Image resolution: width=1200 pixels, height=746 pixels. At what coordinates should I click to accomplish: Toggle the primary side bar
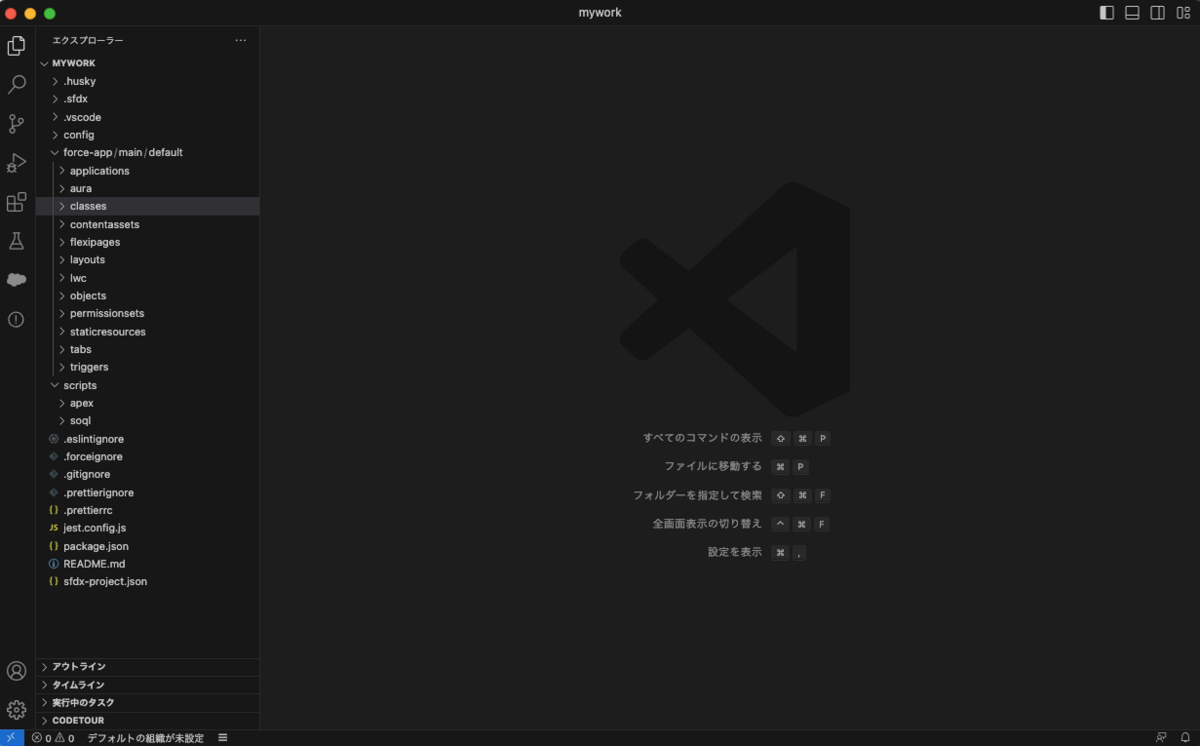point(1106,13)
